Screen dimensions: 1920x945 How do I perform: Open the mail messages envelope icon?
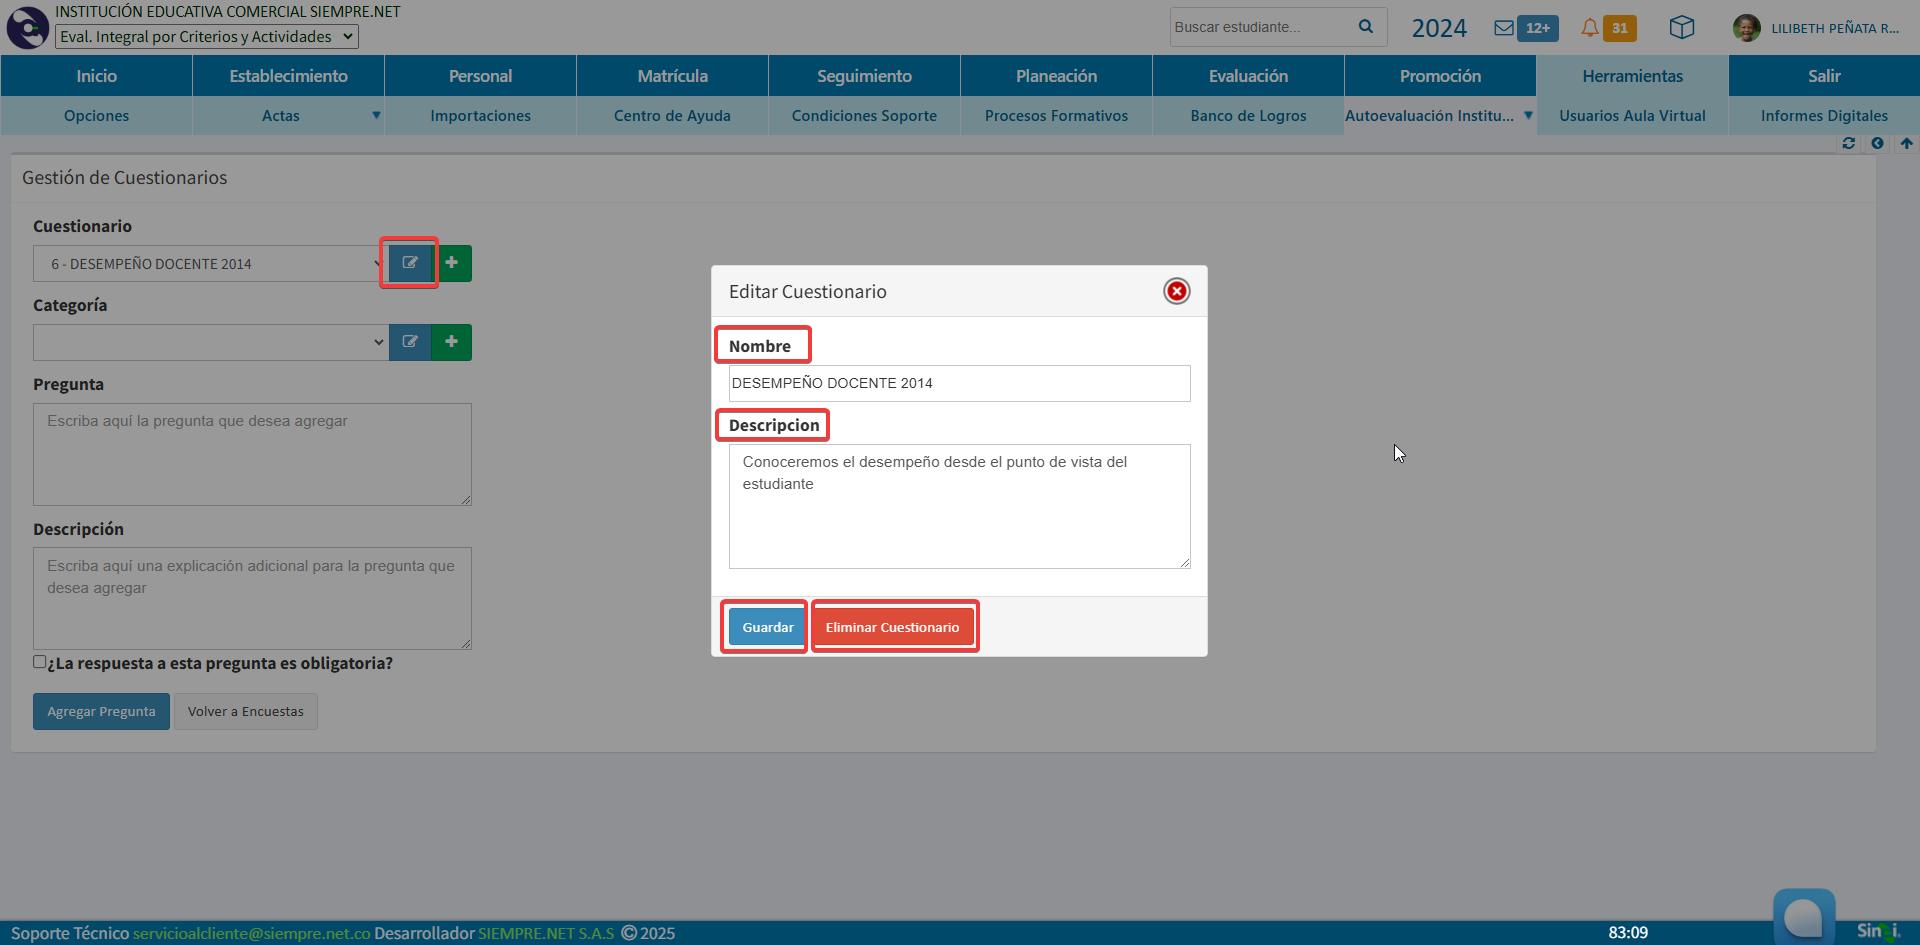[1503, 28]
